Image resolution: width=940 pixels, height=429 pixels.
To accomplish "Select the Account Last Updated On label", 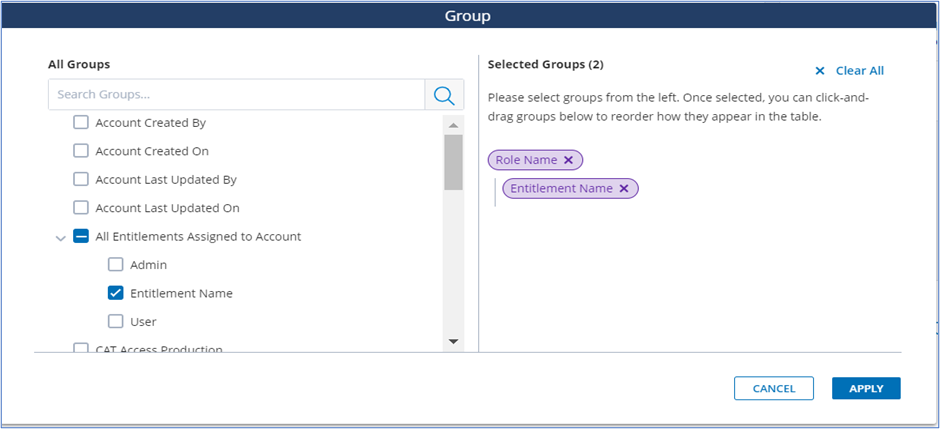I will tap(167, 208).
